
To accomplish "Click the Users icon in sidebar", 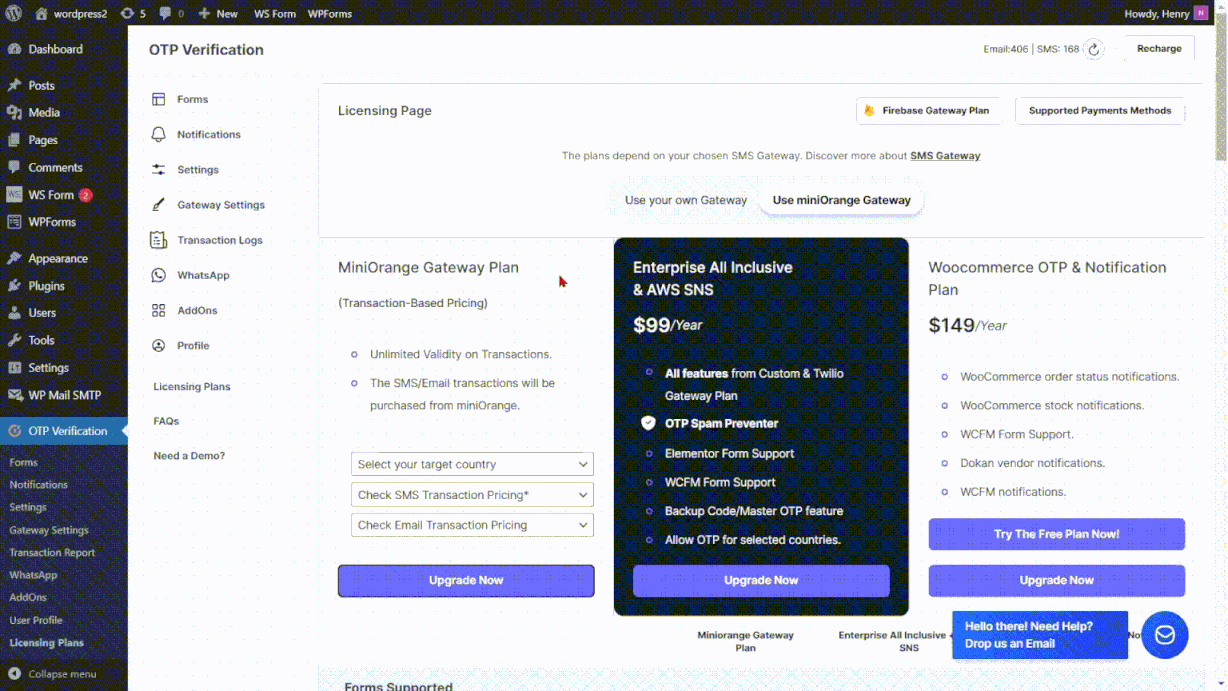I will click(14, 313).
